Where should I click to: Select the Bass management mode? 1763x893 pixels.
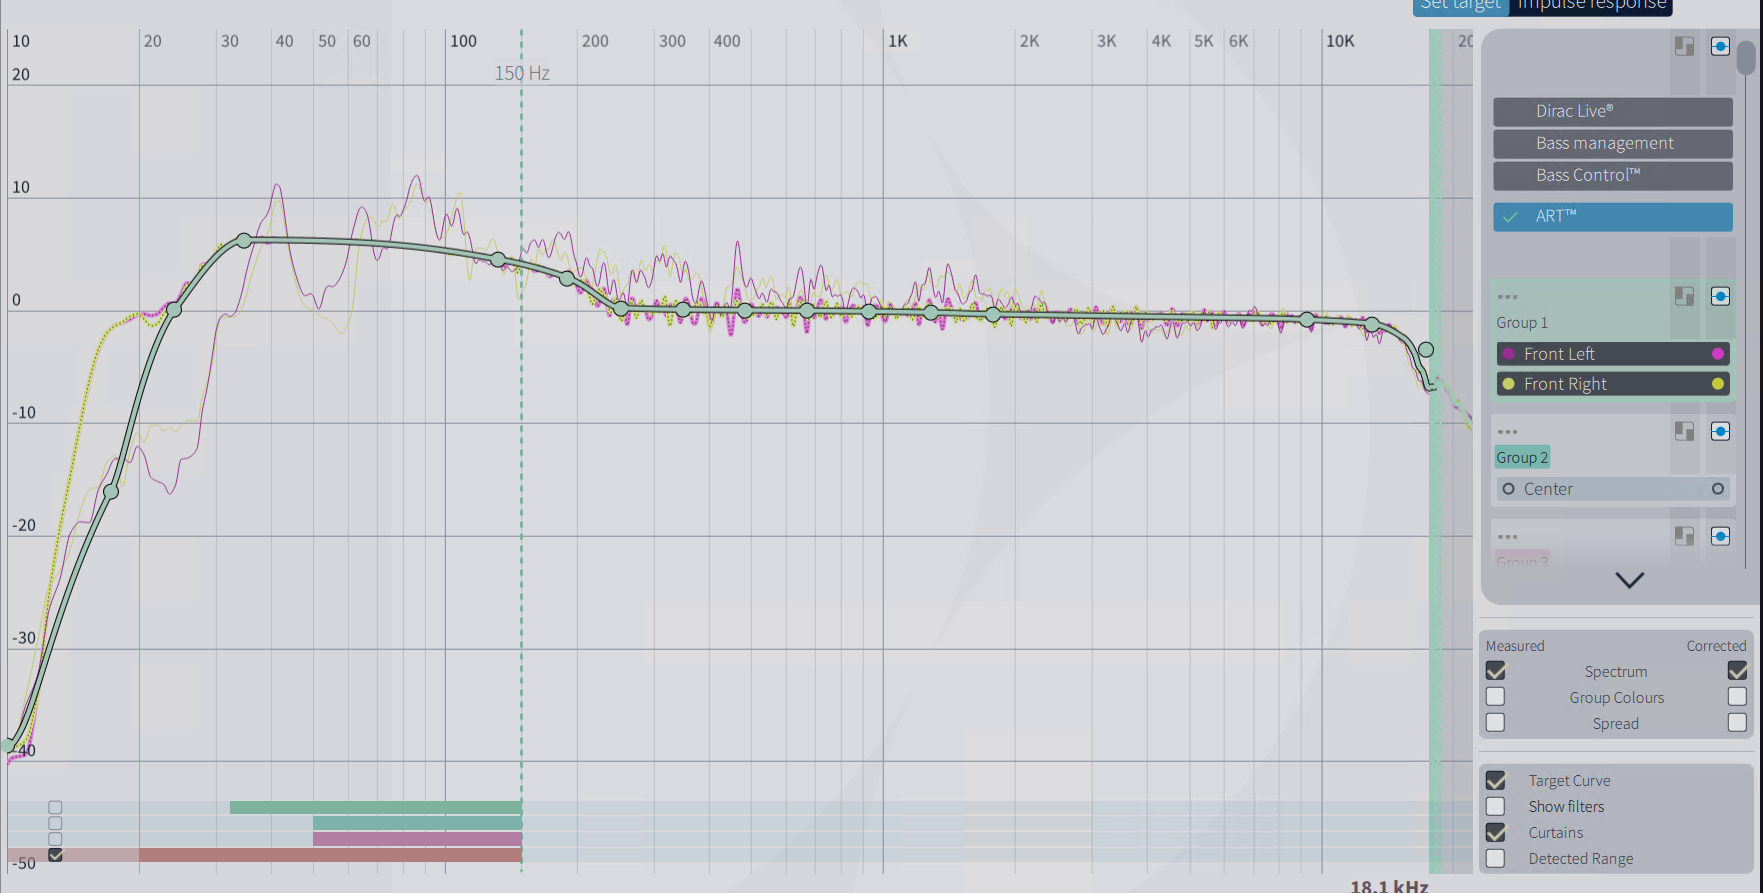(x=1612, y=143)
